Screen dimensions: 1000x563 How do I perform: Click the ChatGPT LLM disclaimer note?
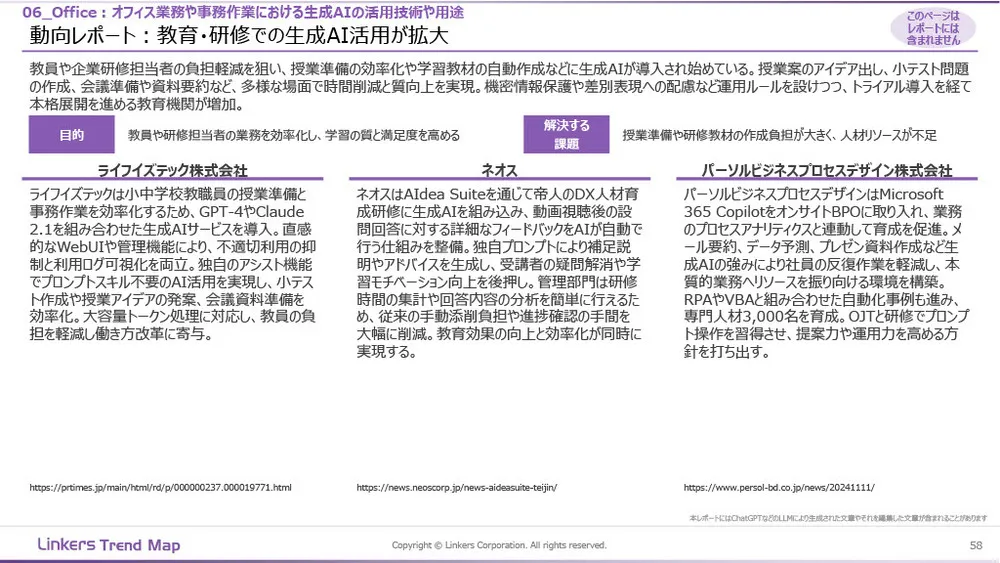pyautogui.click(x=838, y=518)
